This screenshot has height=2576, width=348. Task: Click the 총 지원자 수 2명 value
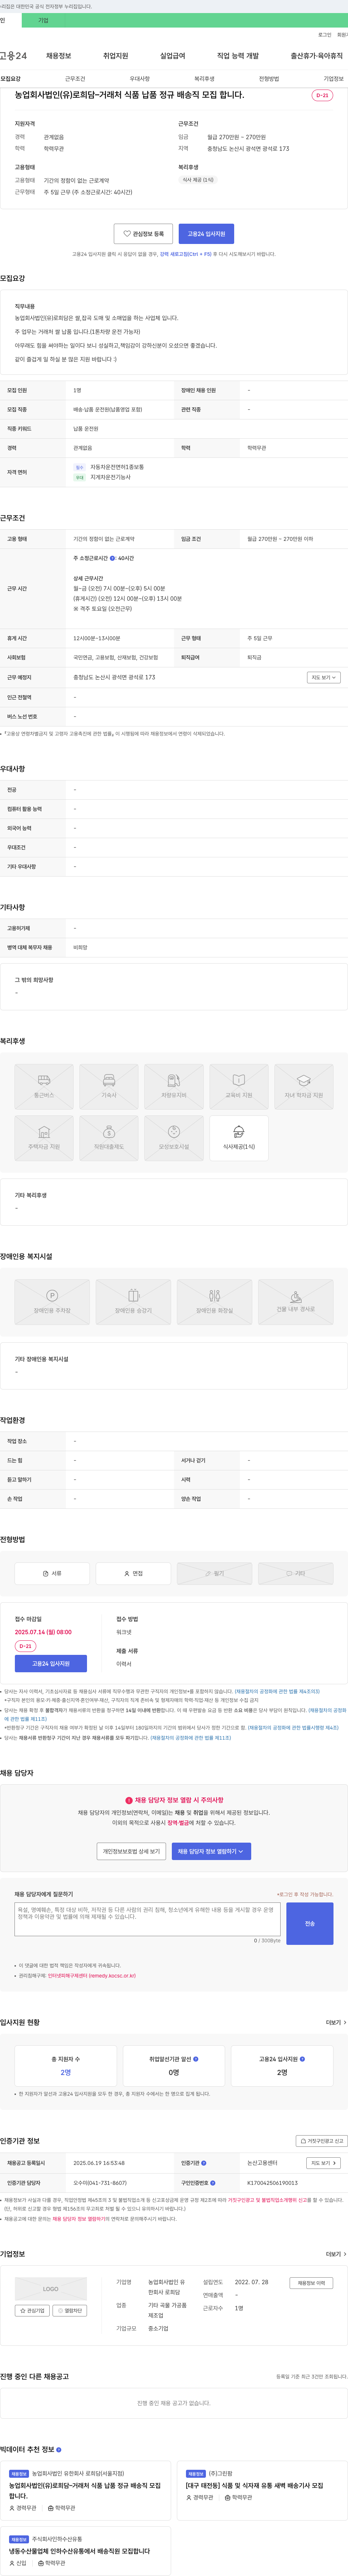pyautogui.click(x=66, y=2073)
